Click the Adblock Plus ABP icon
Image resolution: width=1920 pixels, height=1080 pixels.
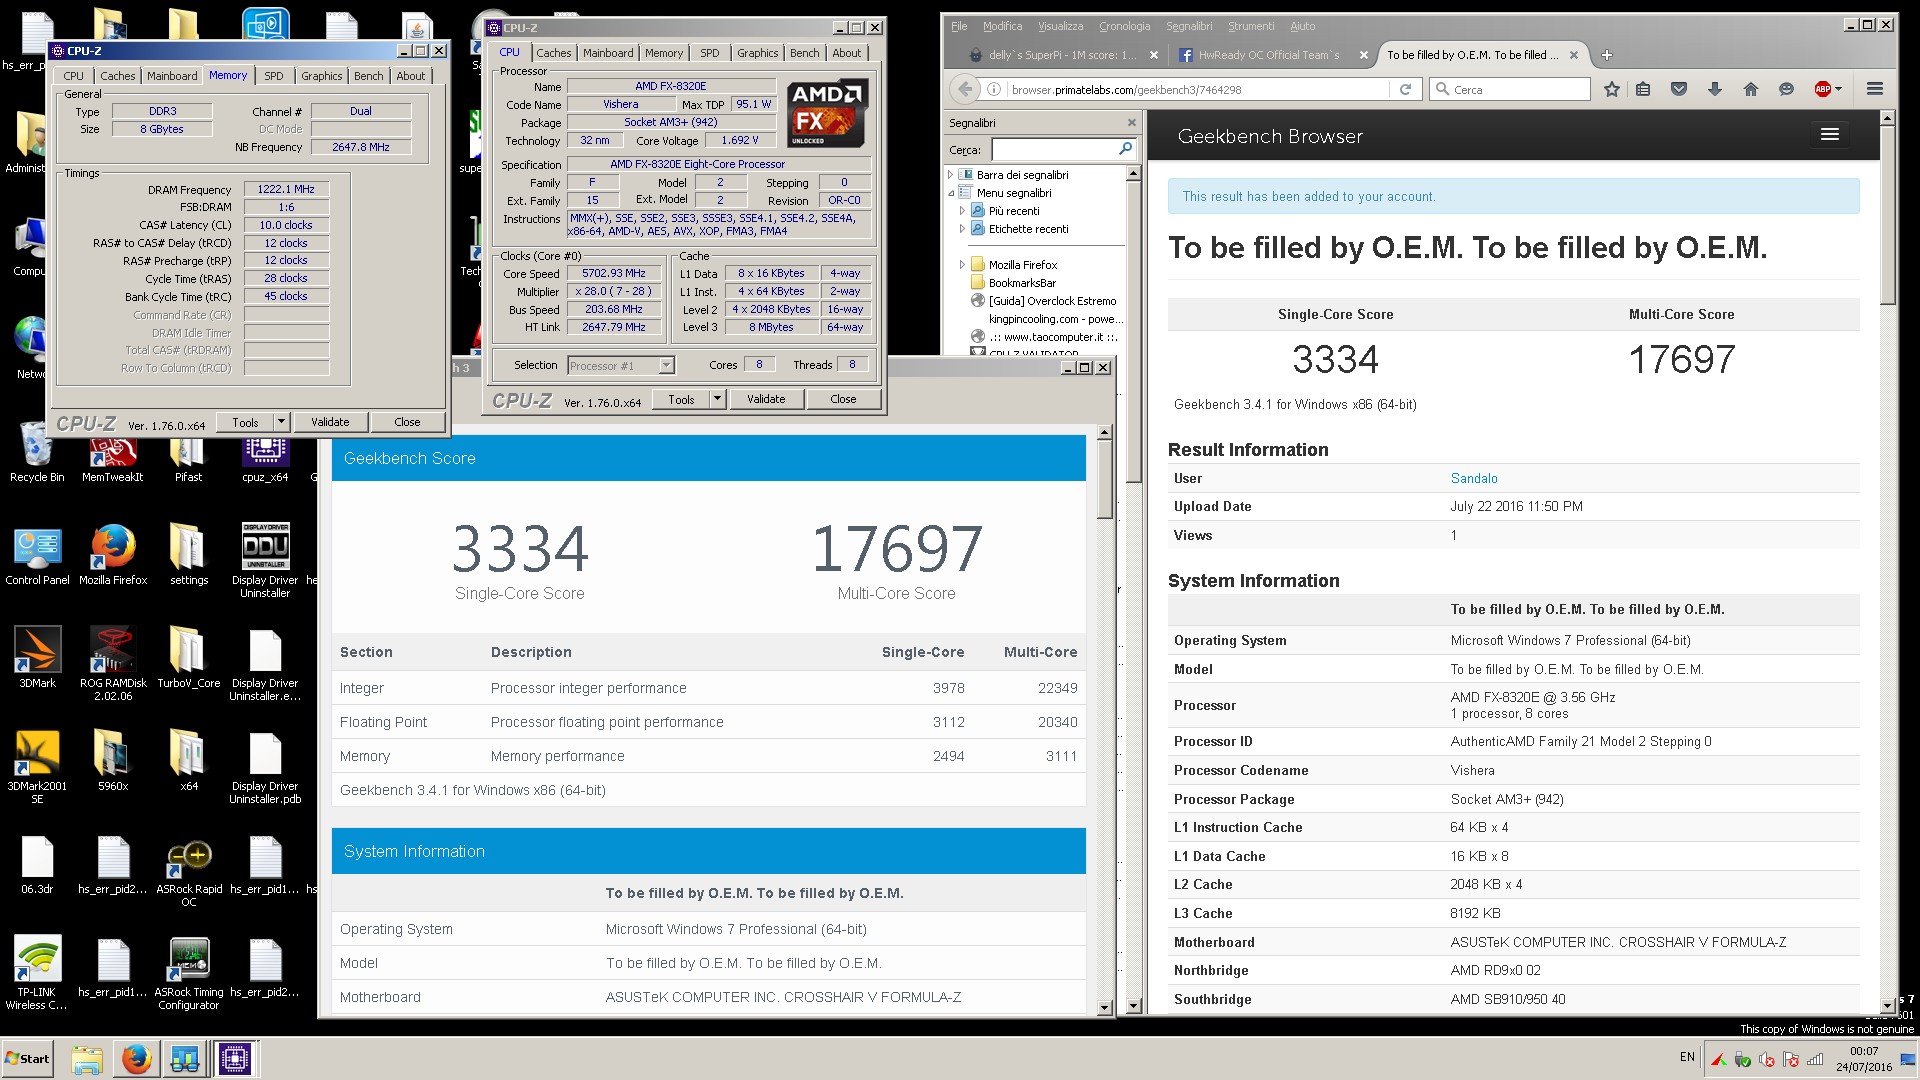click(x=1823, y=89)
